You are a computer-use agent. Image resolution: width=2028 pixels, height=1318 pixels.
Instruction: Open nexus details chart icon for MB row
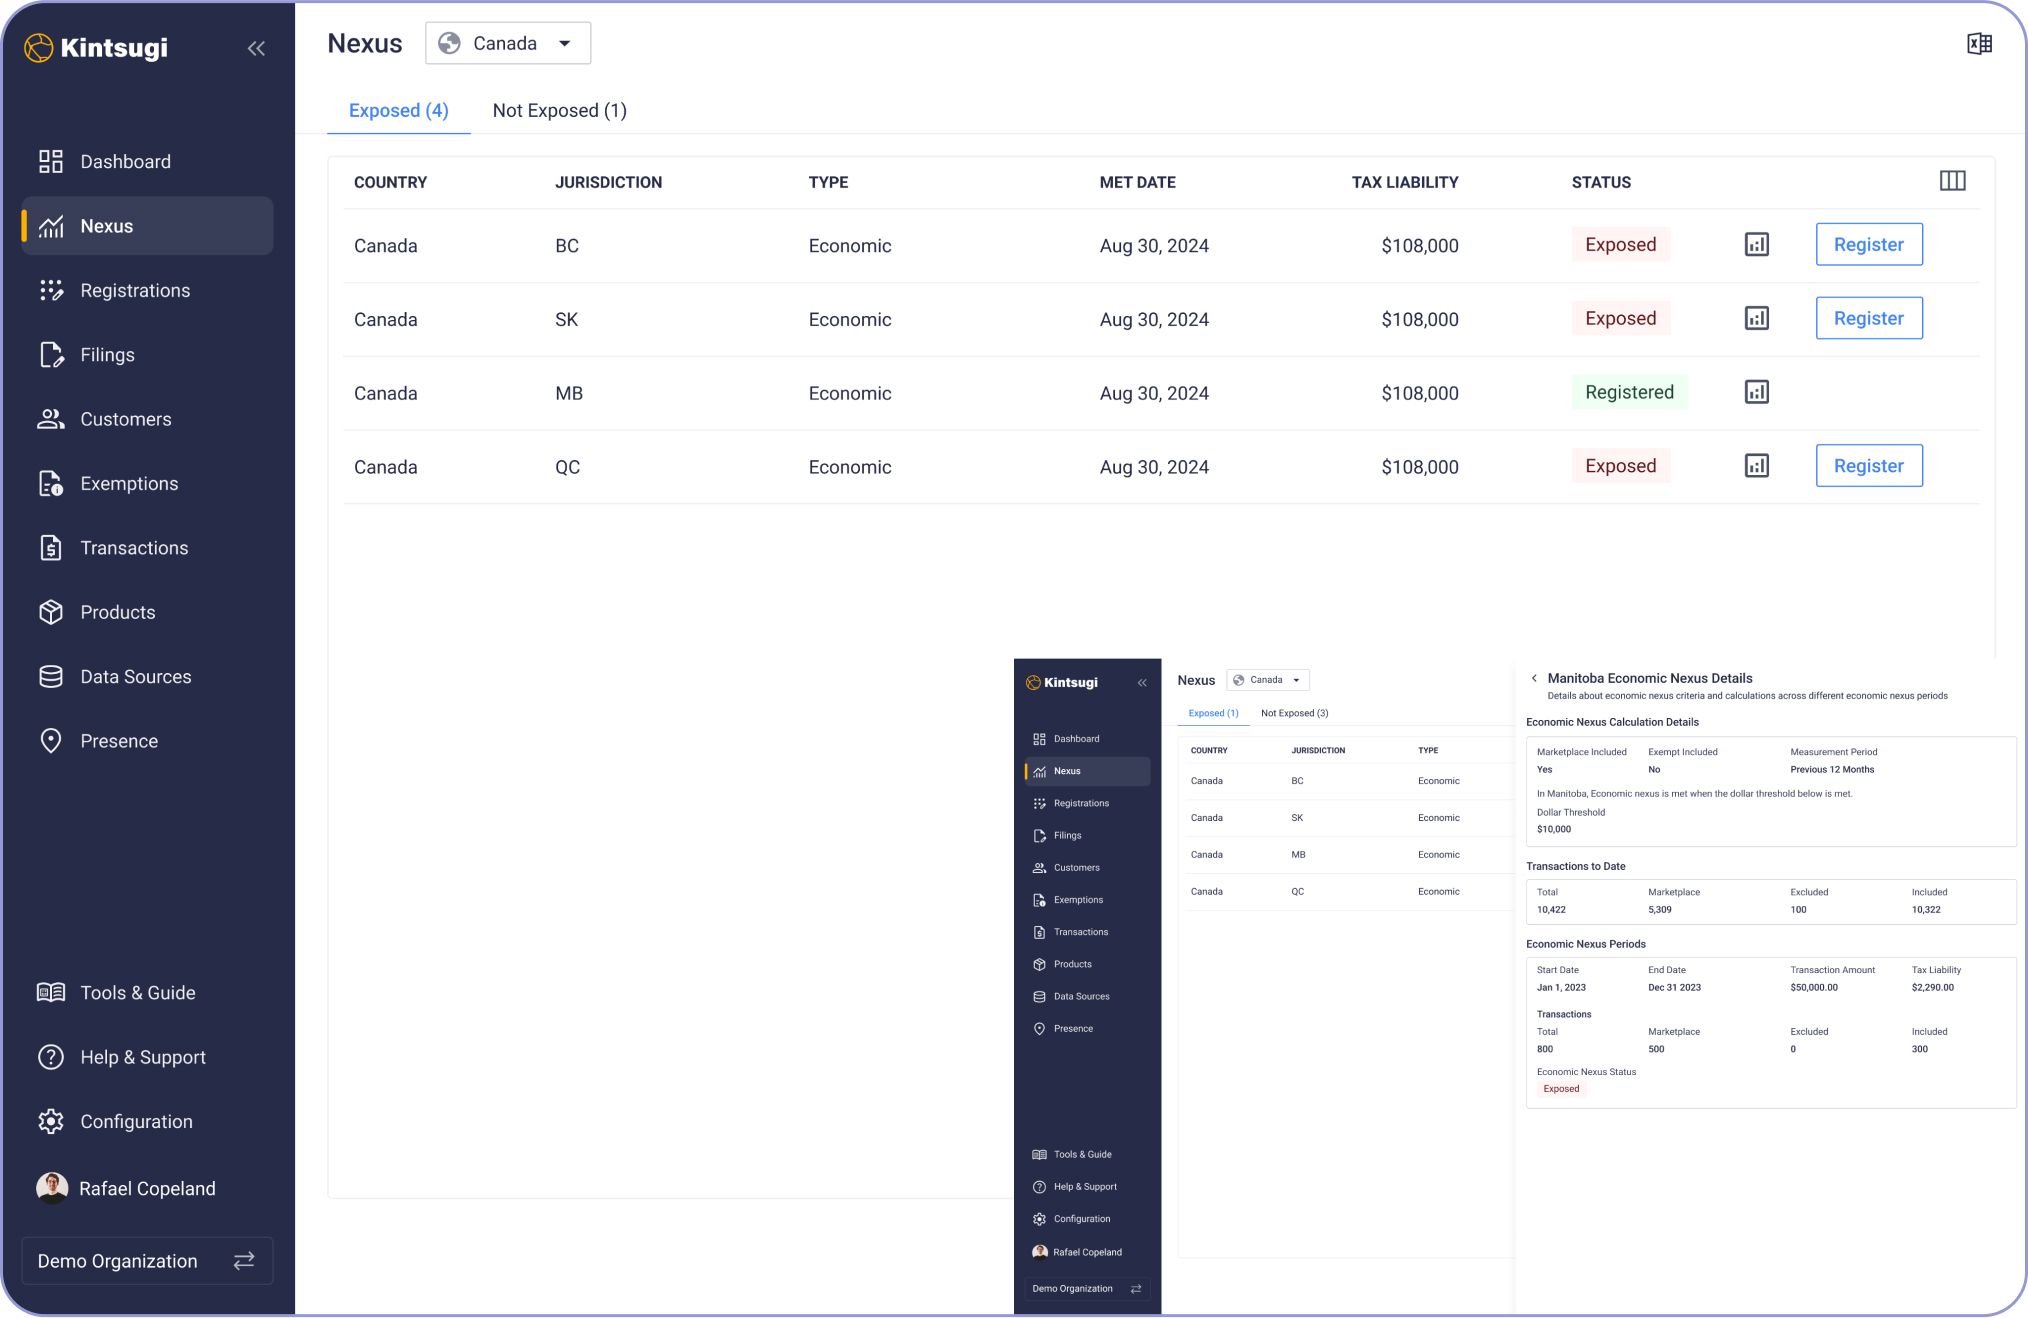(x=1756, y=392)
